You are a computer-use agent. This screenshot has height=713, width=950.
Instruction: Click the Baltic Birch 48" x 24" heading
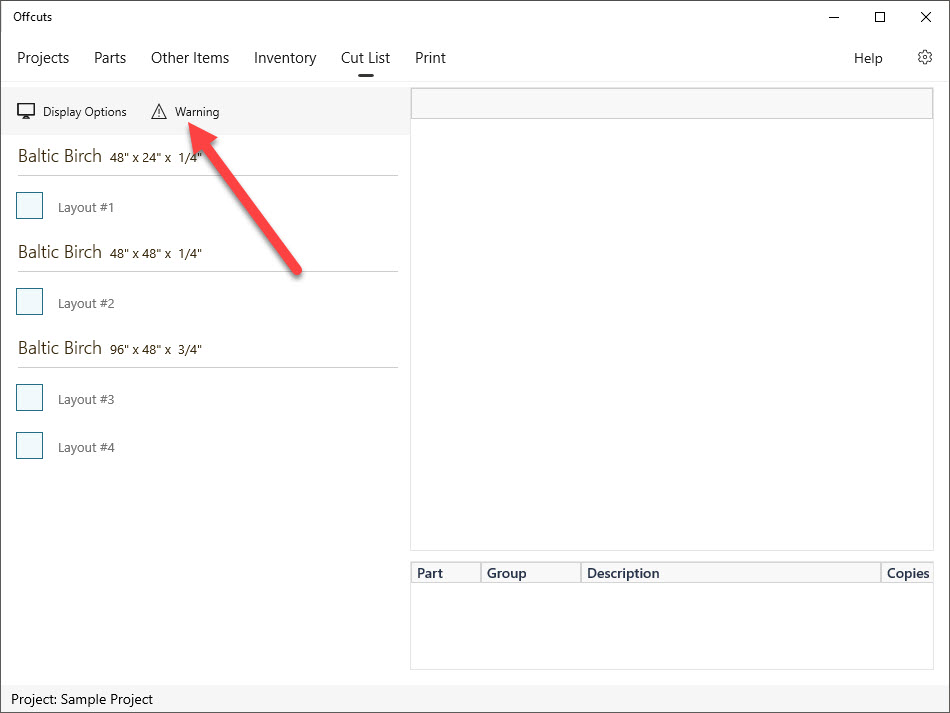110,156
